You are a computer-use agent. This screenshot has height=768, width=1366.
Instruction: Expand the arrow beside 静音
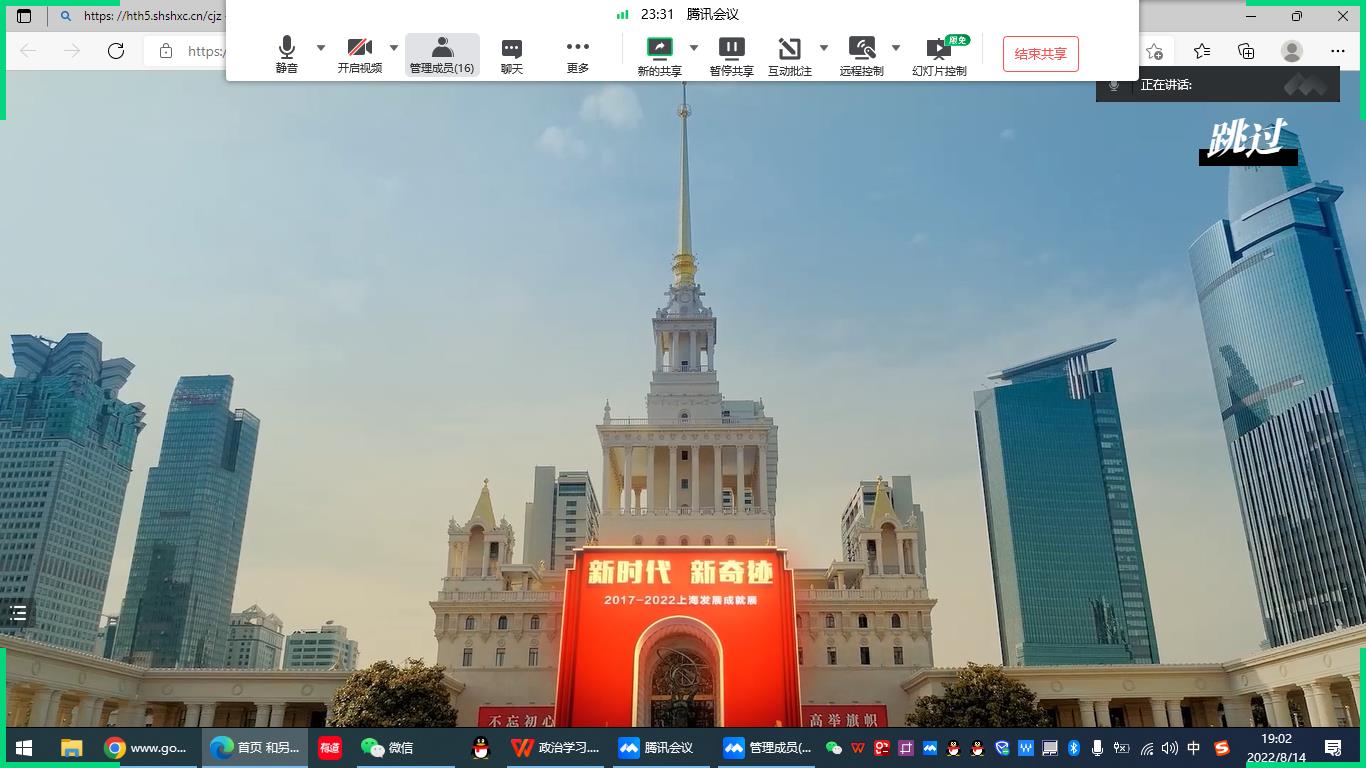click(x=321, y=47)
